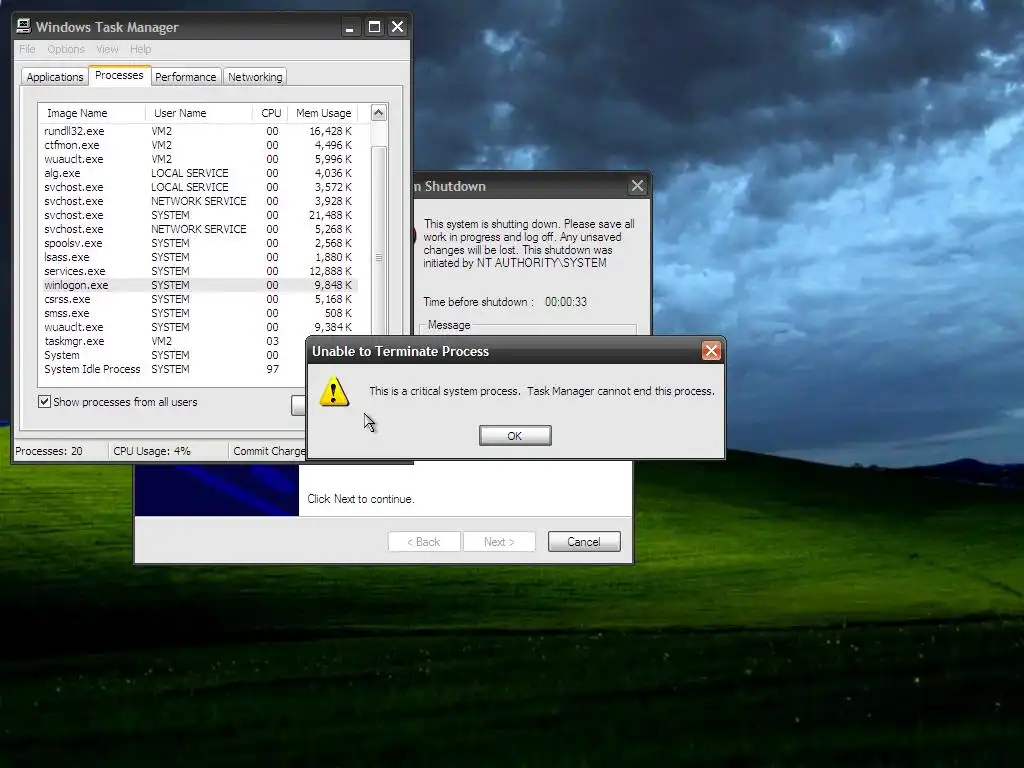Switch to the Applications tab

click(55, 77)
